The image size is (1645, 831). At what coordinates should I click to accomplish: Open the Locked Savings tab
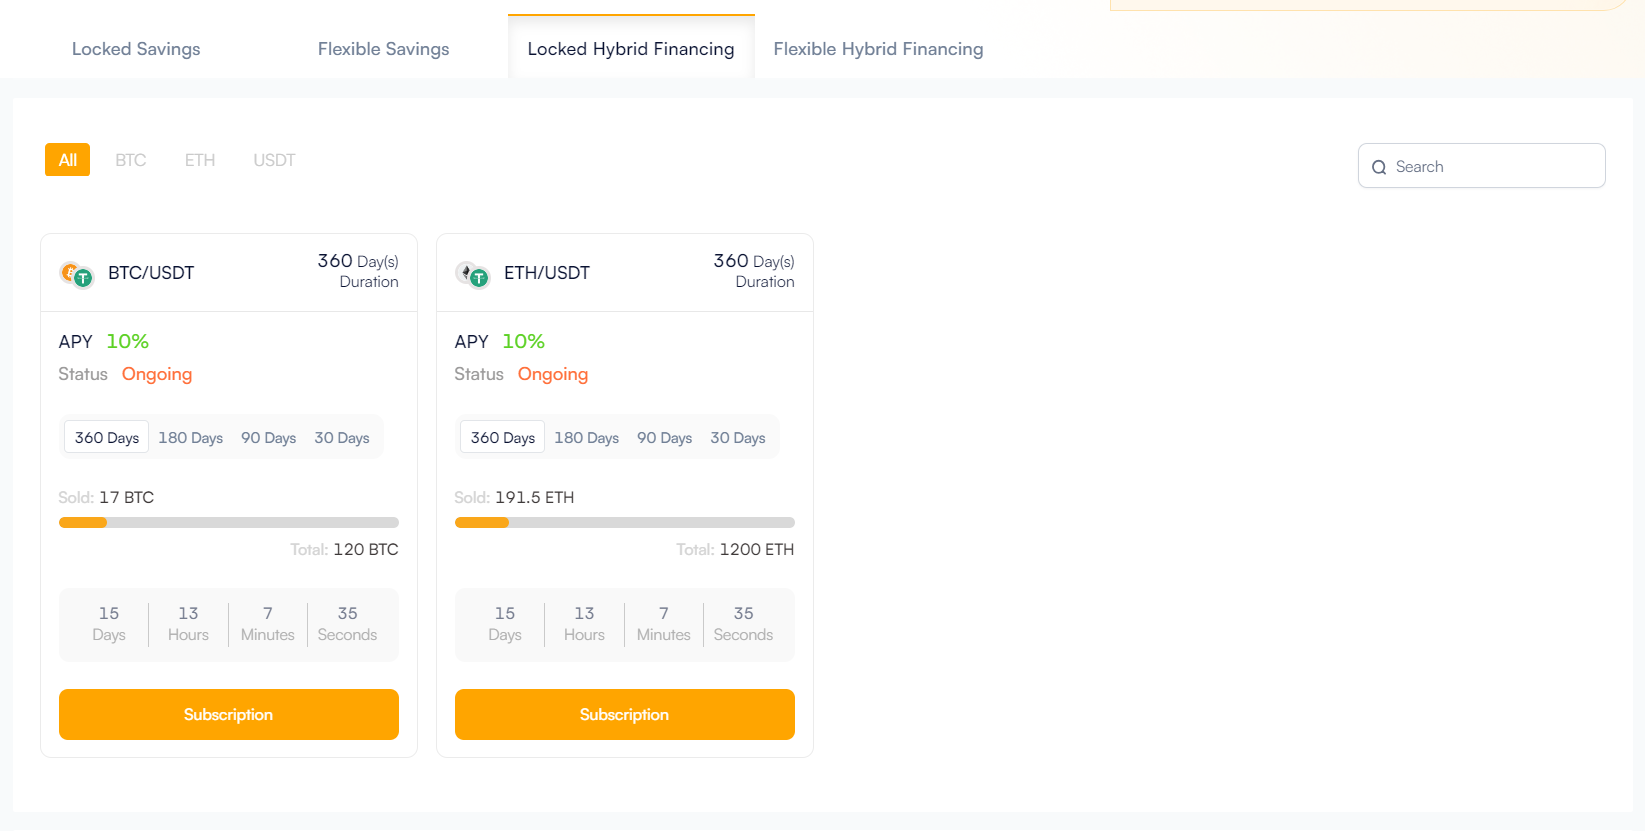click(x=136, y=49)
